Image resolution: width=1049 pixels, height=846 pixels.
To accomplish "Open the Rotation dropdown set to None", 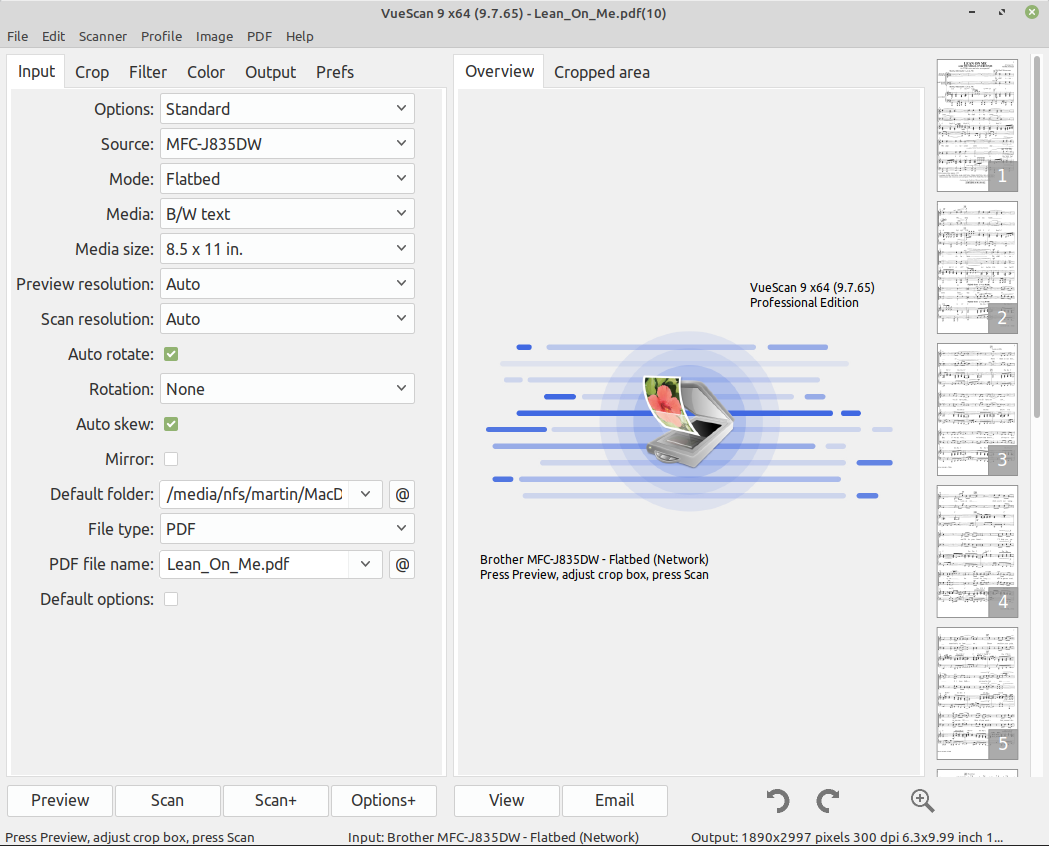I will [287, 389].
